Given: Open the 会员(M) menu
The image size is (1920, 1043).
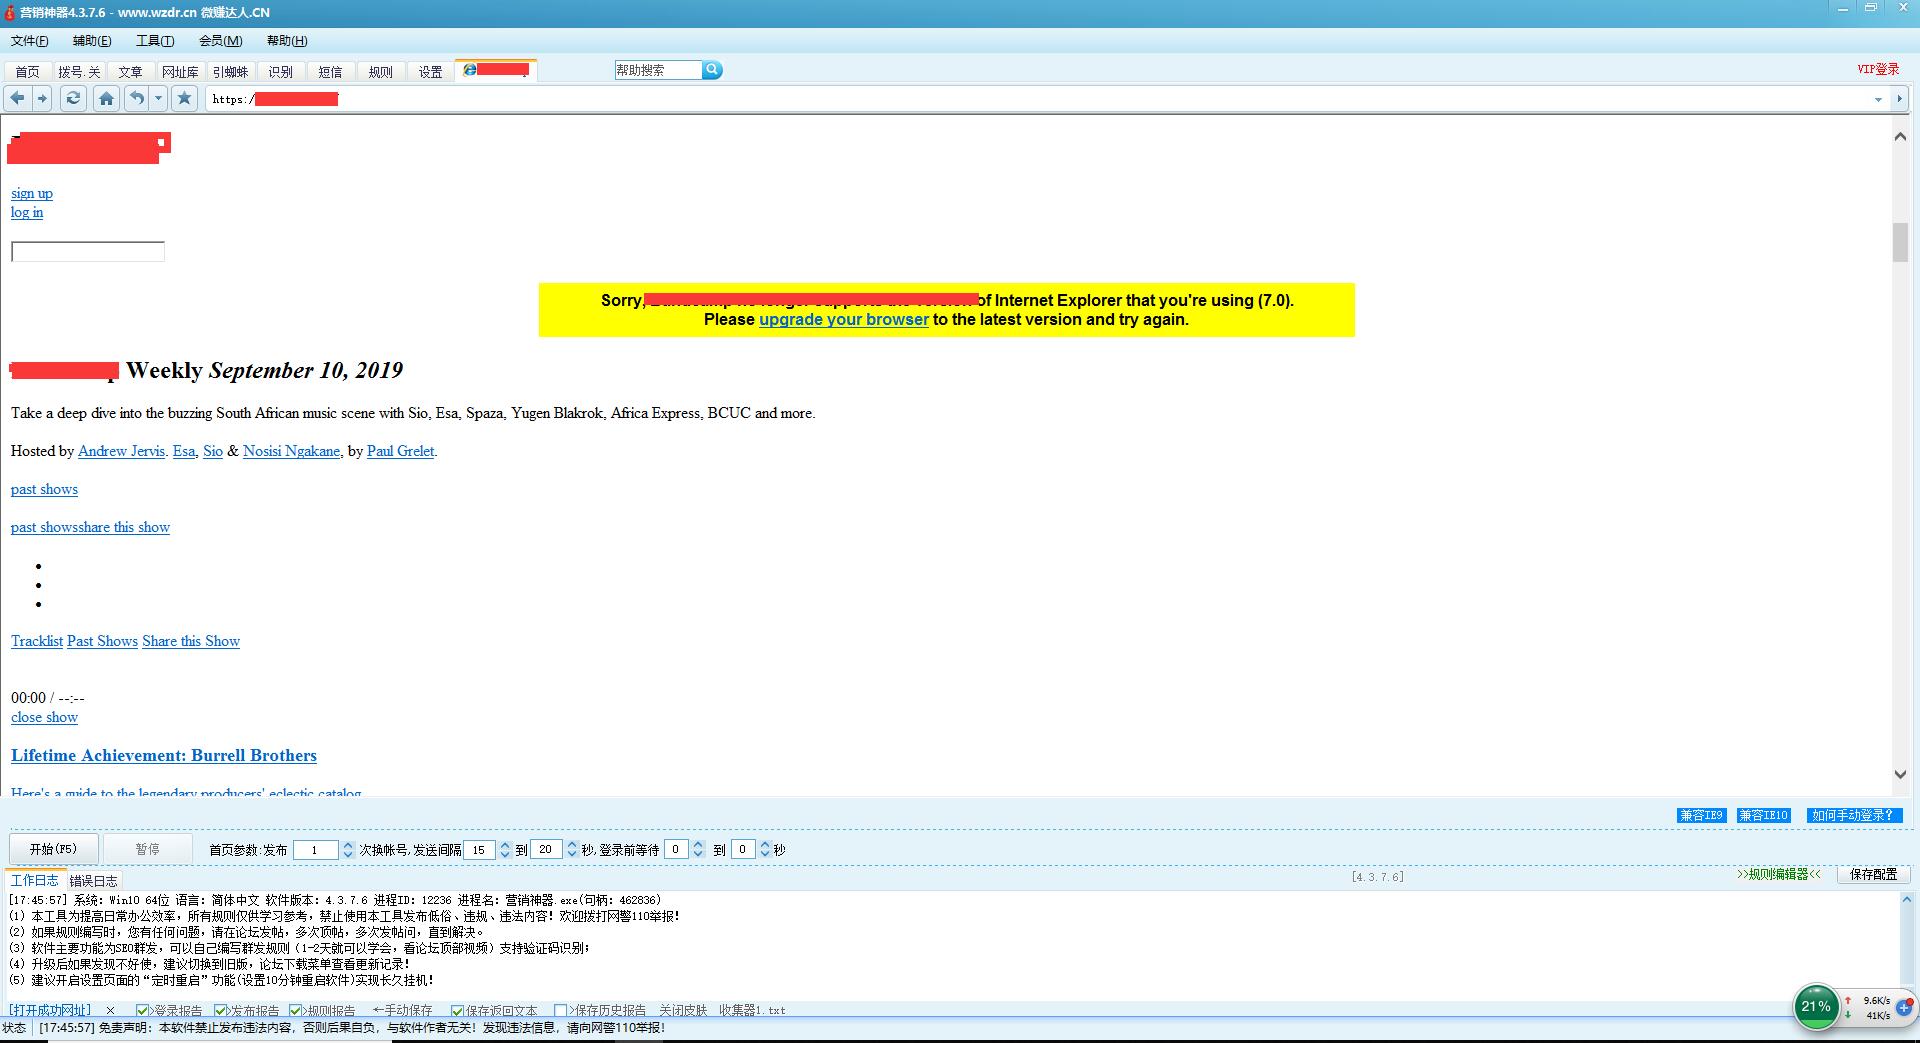Looking at the screenshot, I should coord(220,41).
